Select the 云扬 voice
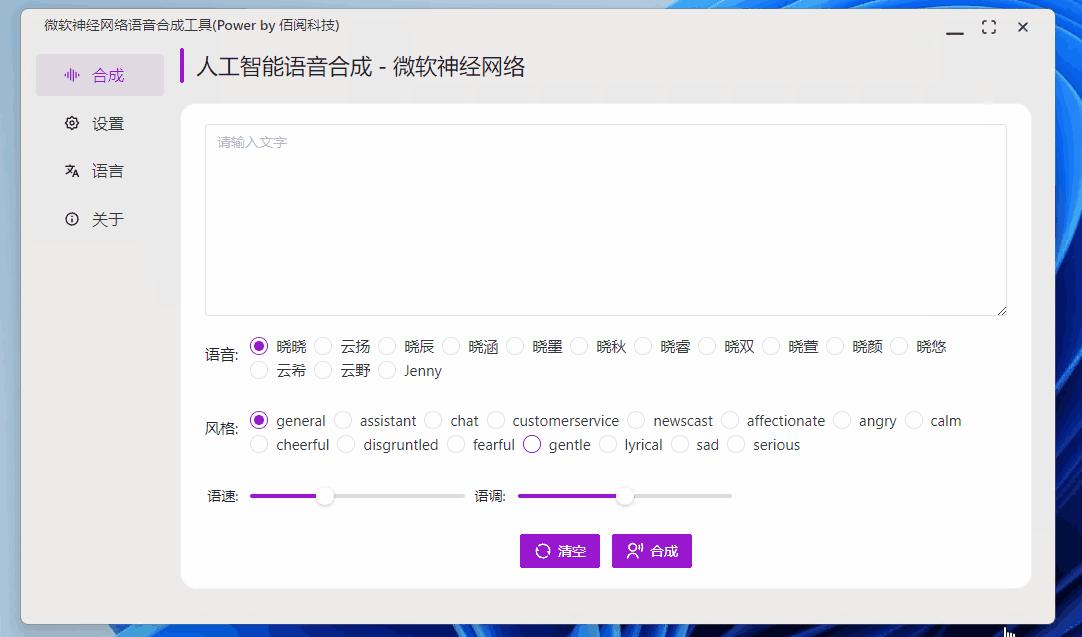 tap(323, 346)
